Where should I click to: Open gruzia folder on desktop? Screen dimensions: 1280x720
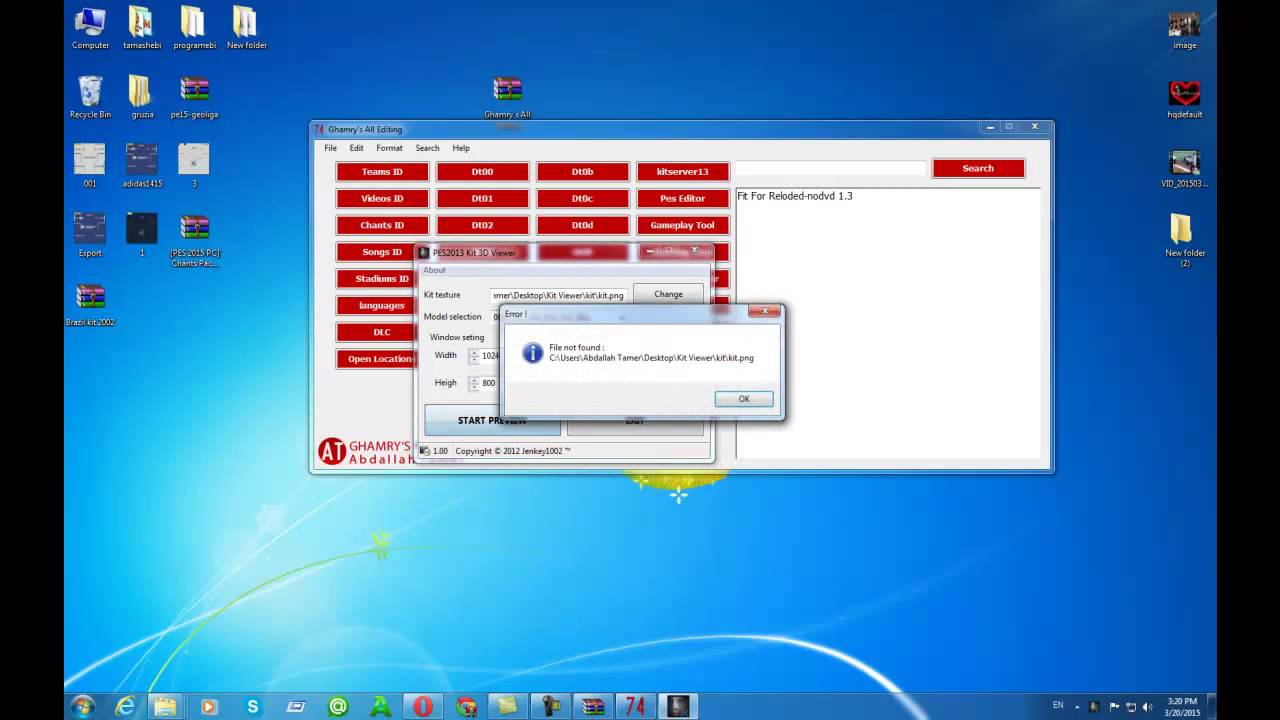tap(141, 97)
